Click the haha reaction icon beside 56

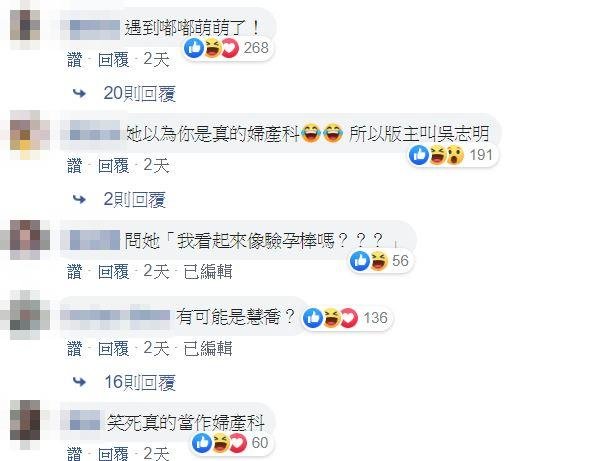point(378,261)
